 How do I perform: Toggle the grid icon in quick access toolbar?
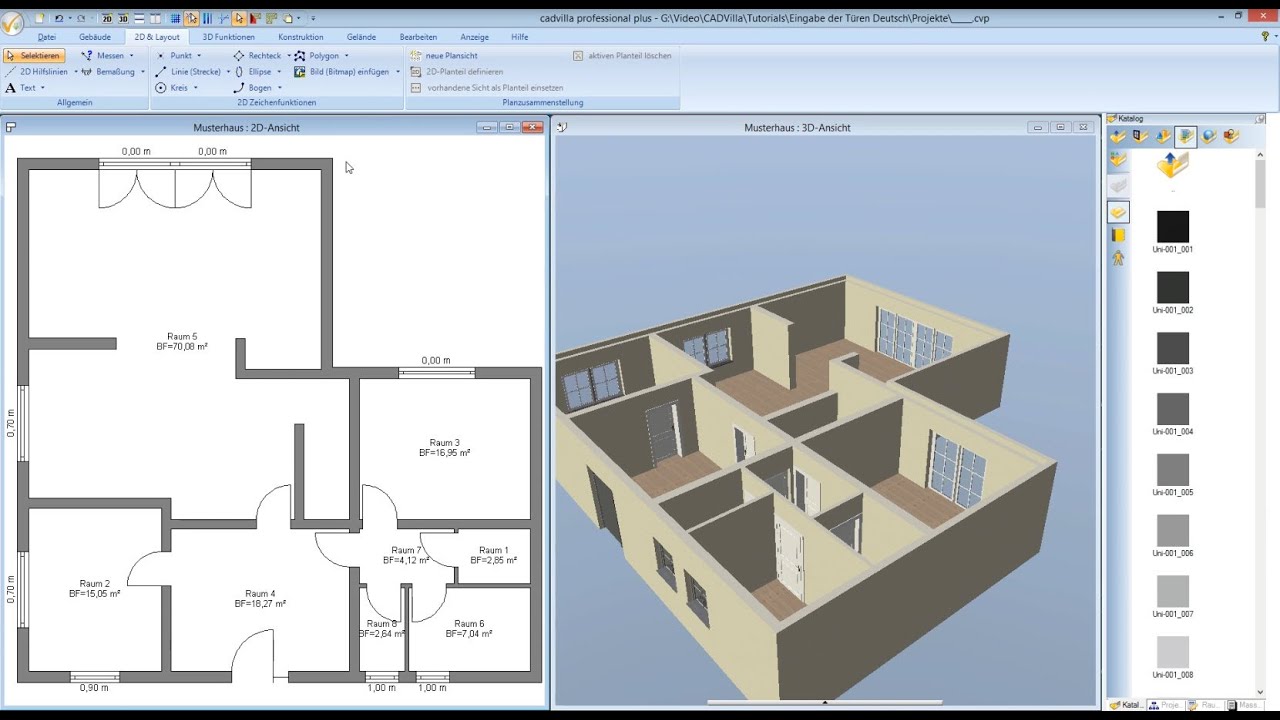(176, 18)
